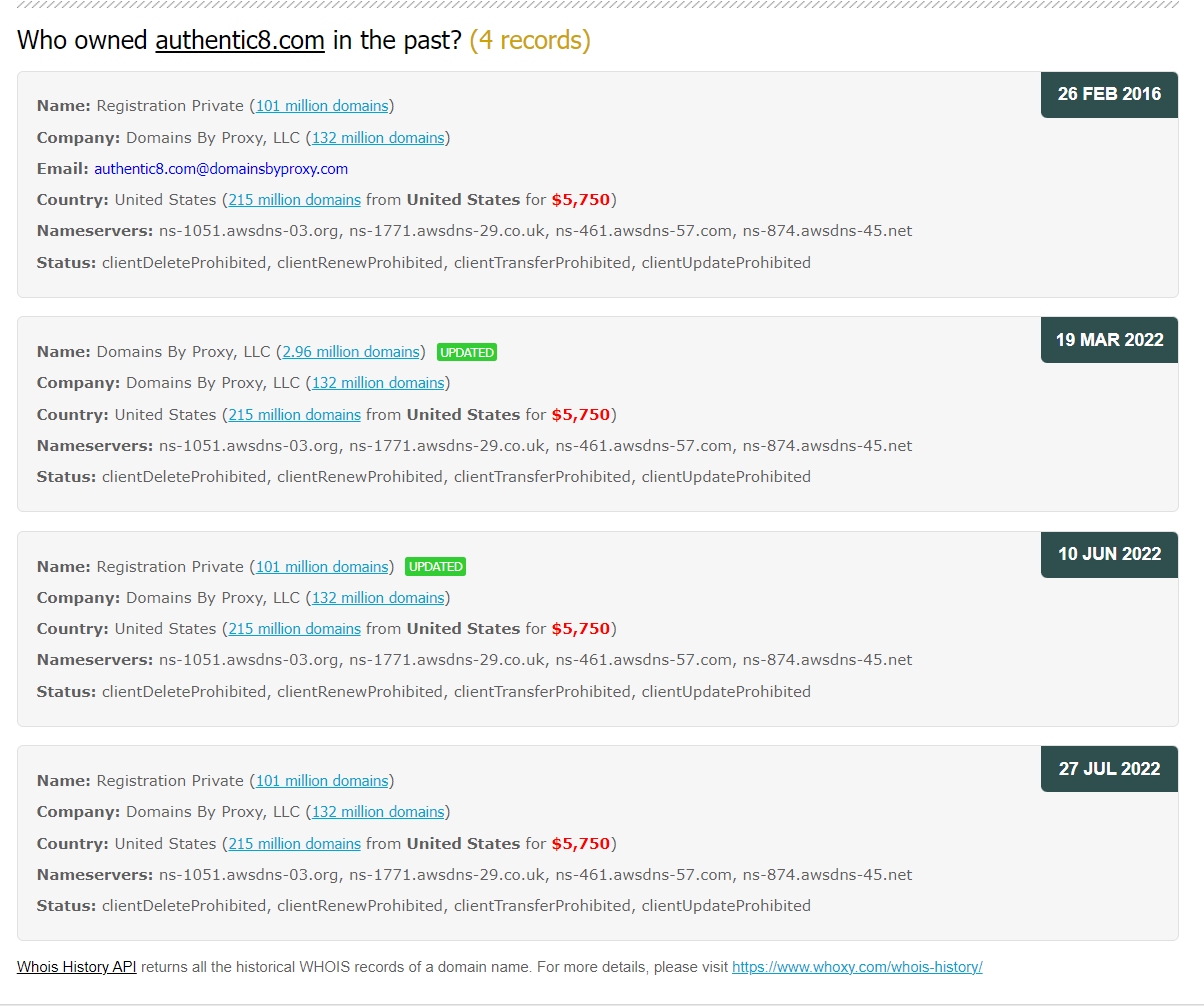This screenshot has width=1204, height=1006.
Task: Open "215 million domains" in the 19 MAR 2022 record
Action: [x=294, y=414]
